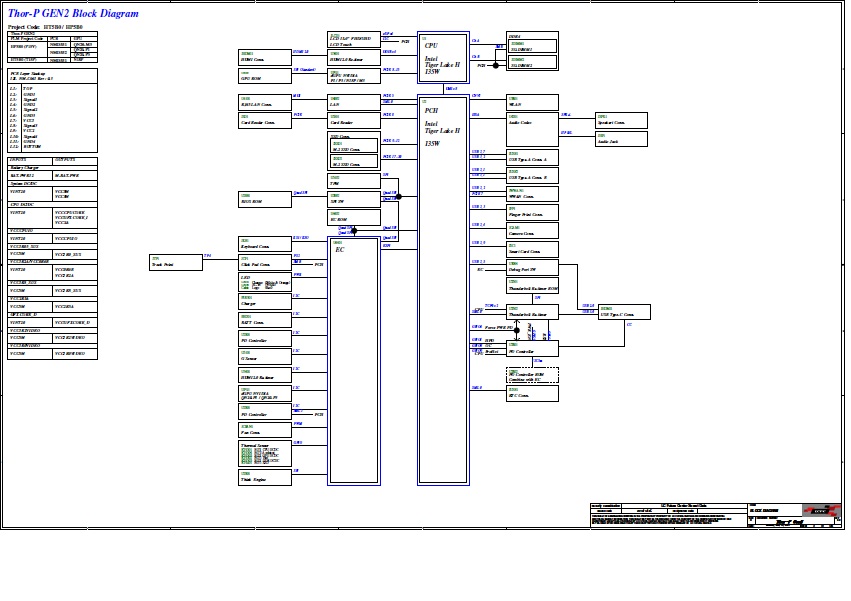
Task: Select the SPI SW block
Action: tap(354, 199)
